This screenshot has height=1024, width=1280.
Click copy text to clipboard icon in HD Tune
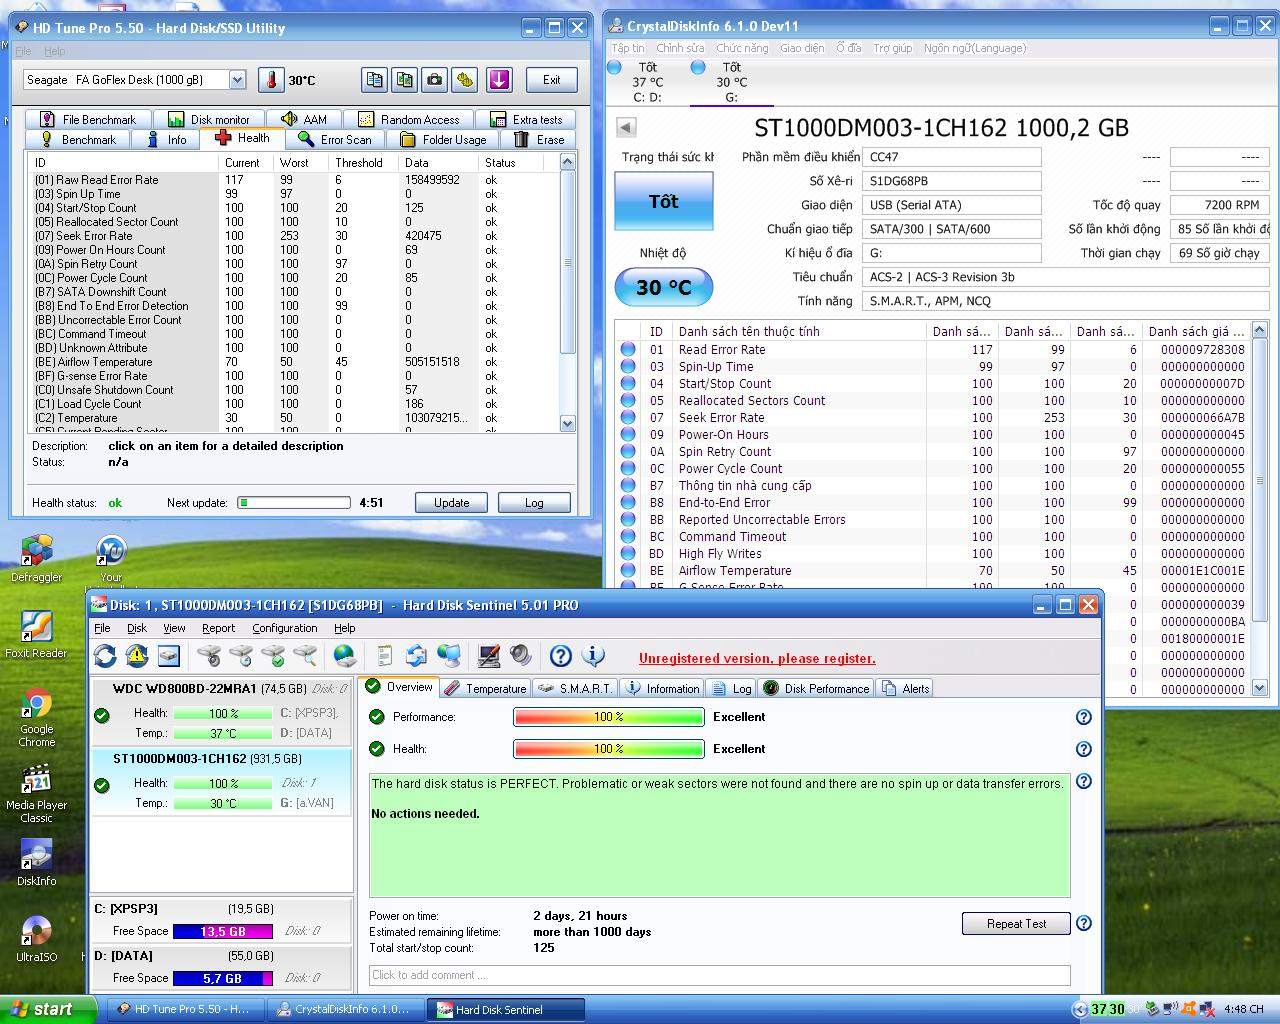point(375,80)
